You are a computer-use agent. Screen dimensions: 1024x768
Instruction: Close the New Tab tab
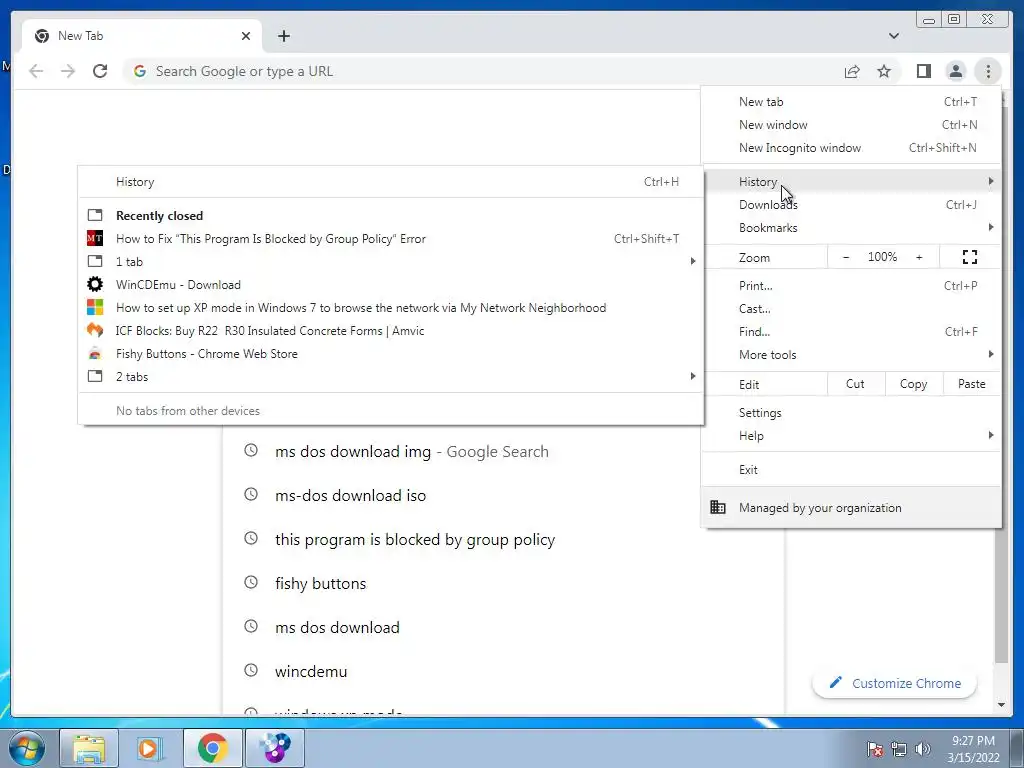pyautogui.click(x=246, y=36)
